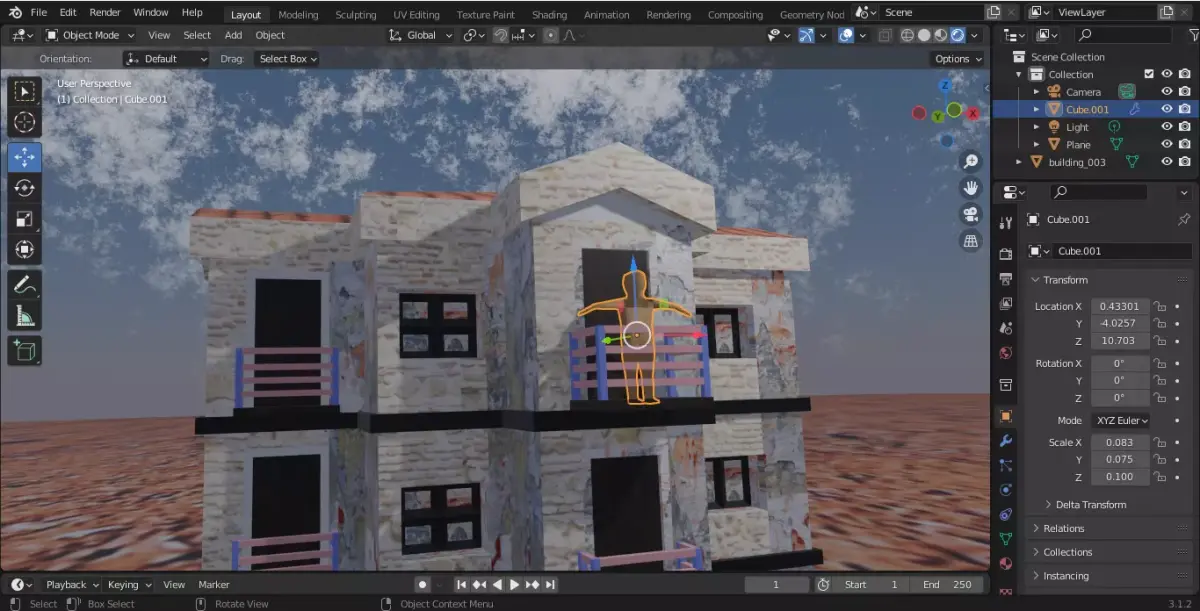Open the Add menu in viewport header

coord(233,35)
